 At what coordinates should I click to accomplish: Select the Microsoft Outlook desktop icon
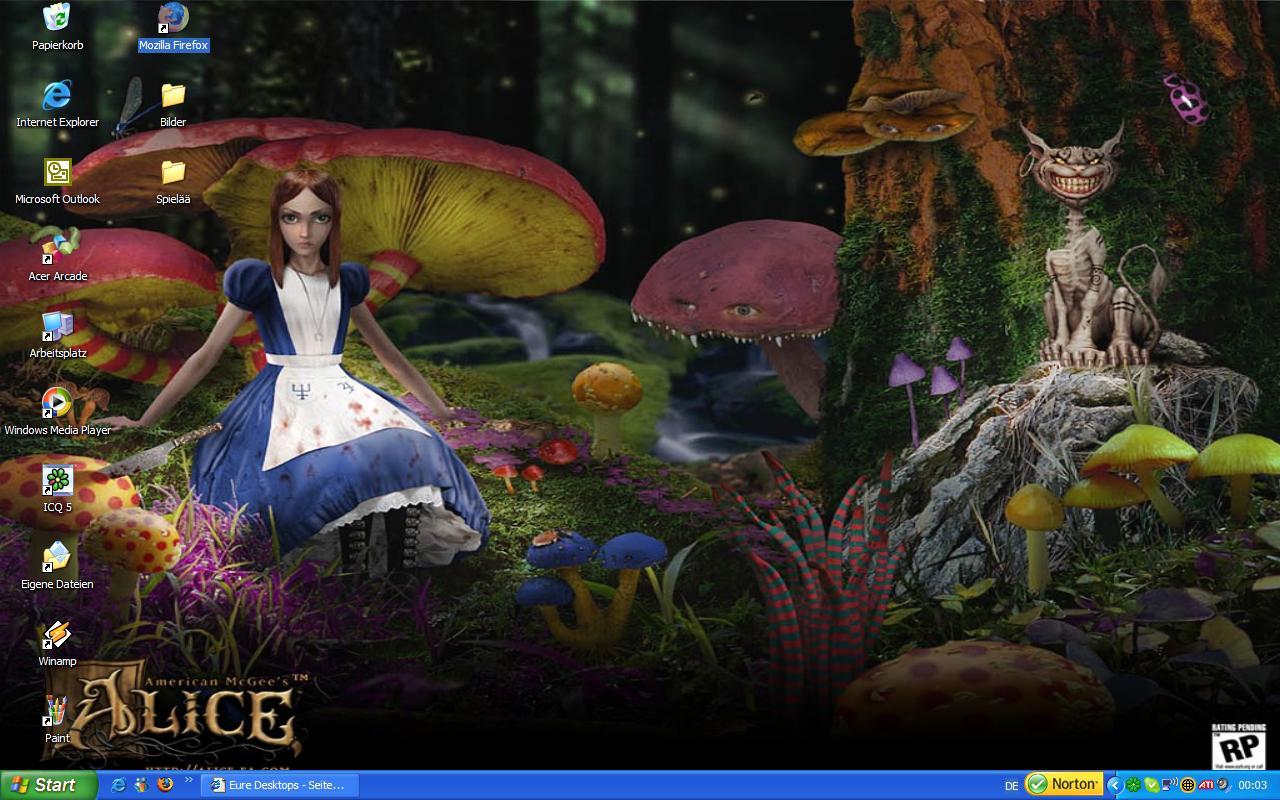click(57, 181)
